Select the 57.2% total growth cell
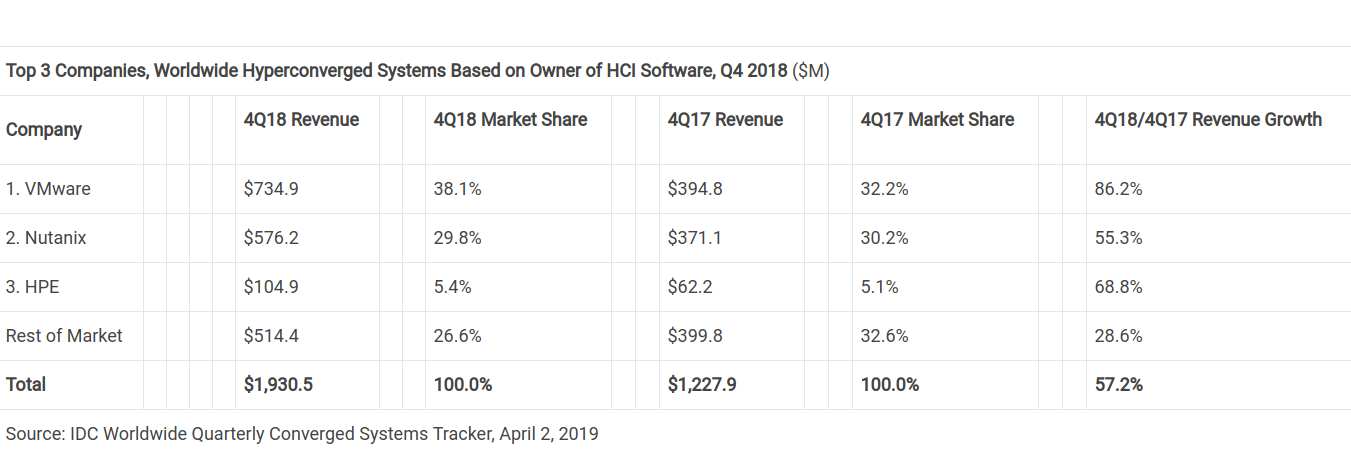The height and width of the screenshot is (456, 1351). click(x=1119, y=385)
